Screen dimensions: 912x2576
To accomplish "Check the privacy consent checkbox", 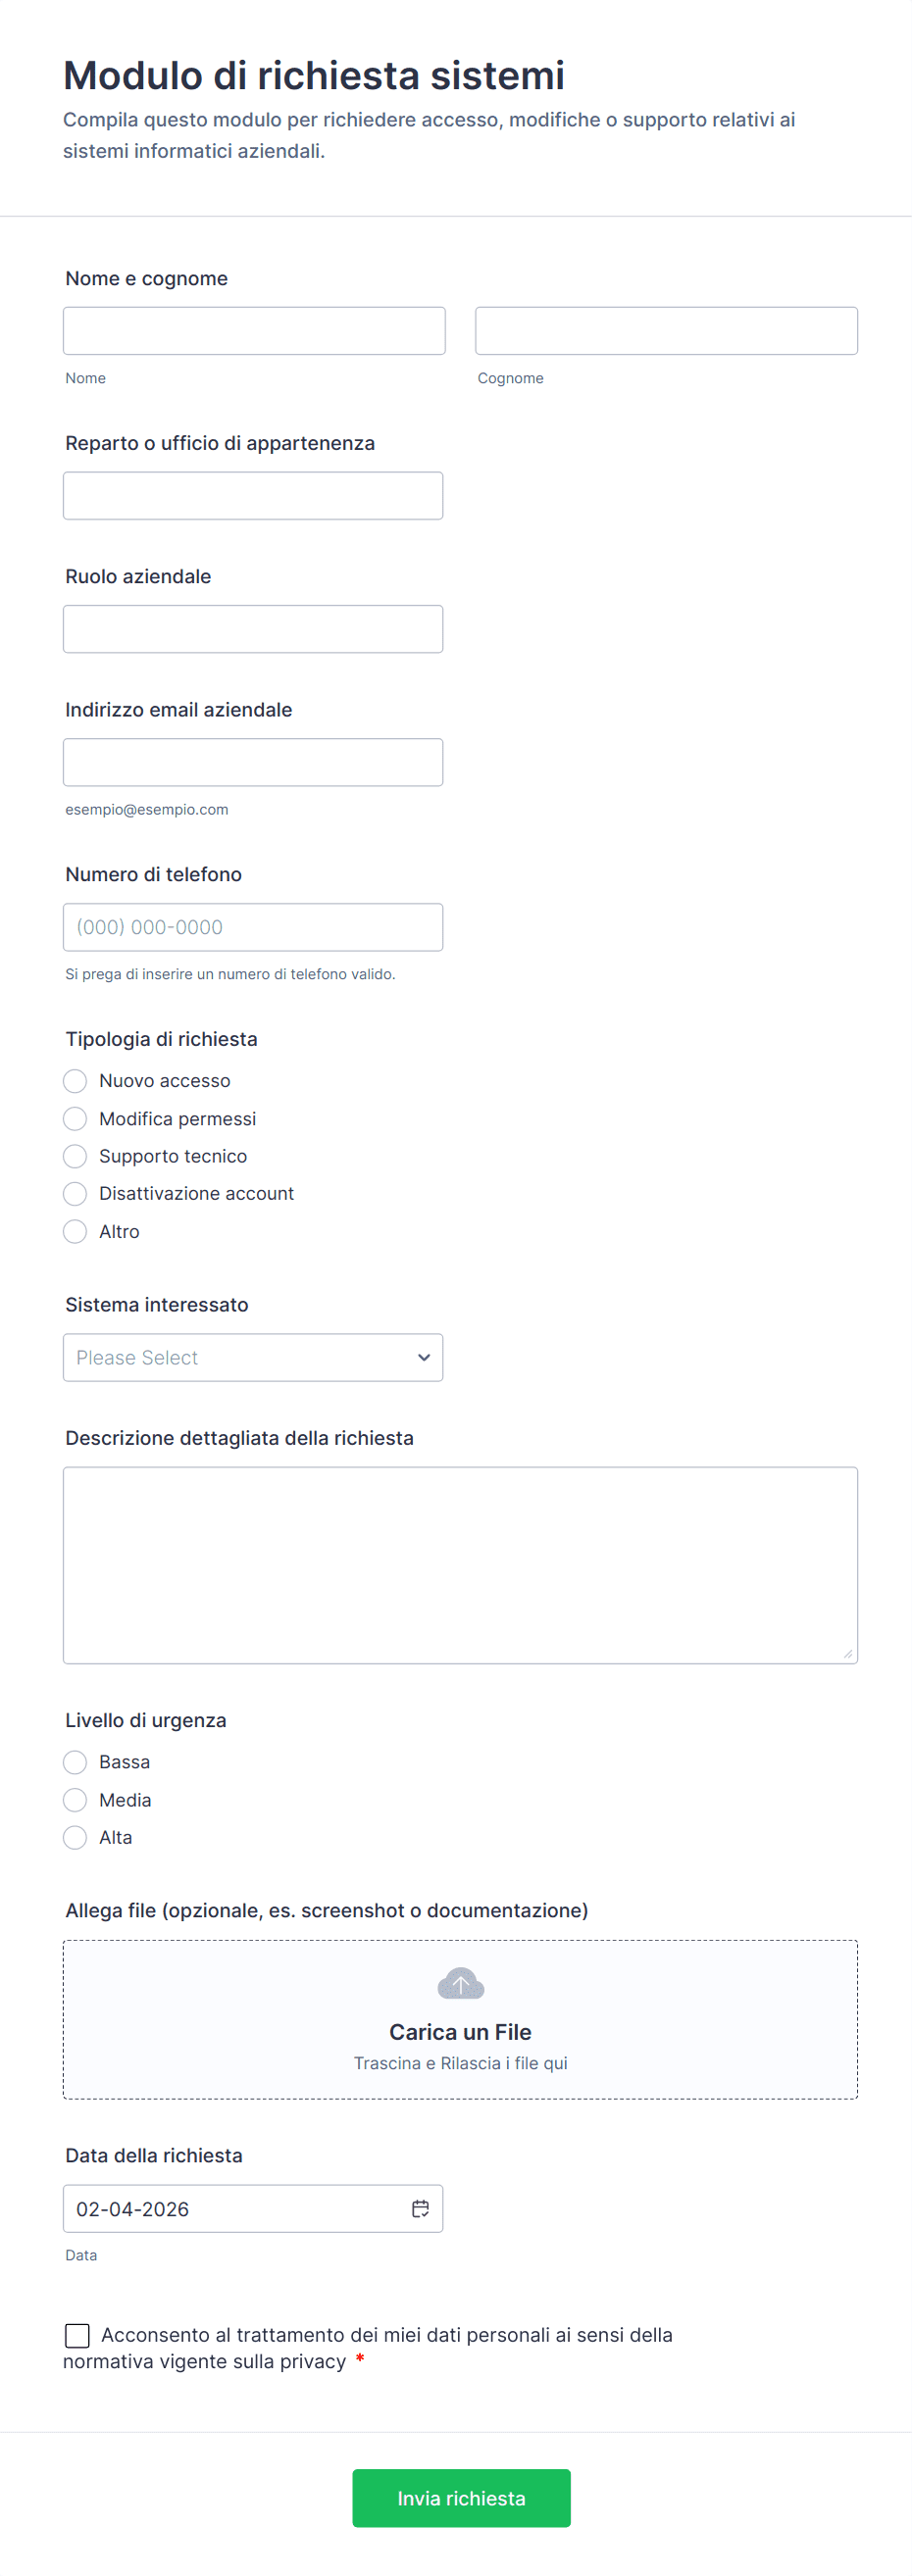I will pyautogui.click(x=77, y=2335).
